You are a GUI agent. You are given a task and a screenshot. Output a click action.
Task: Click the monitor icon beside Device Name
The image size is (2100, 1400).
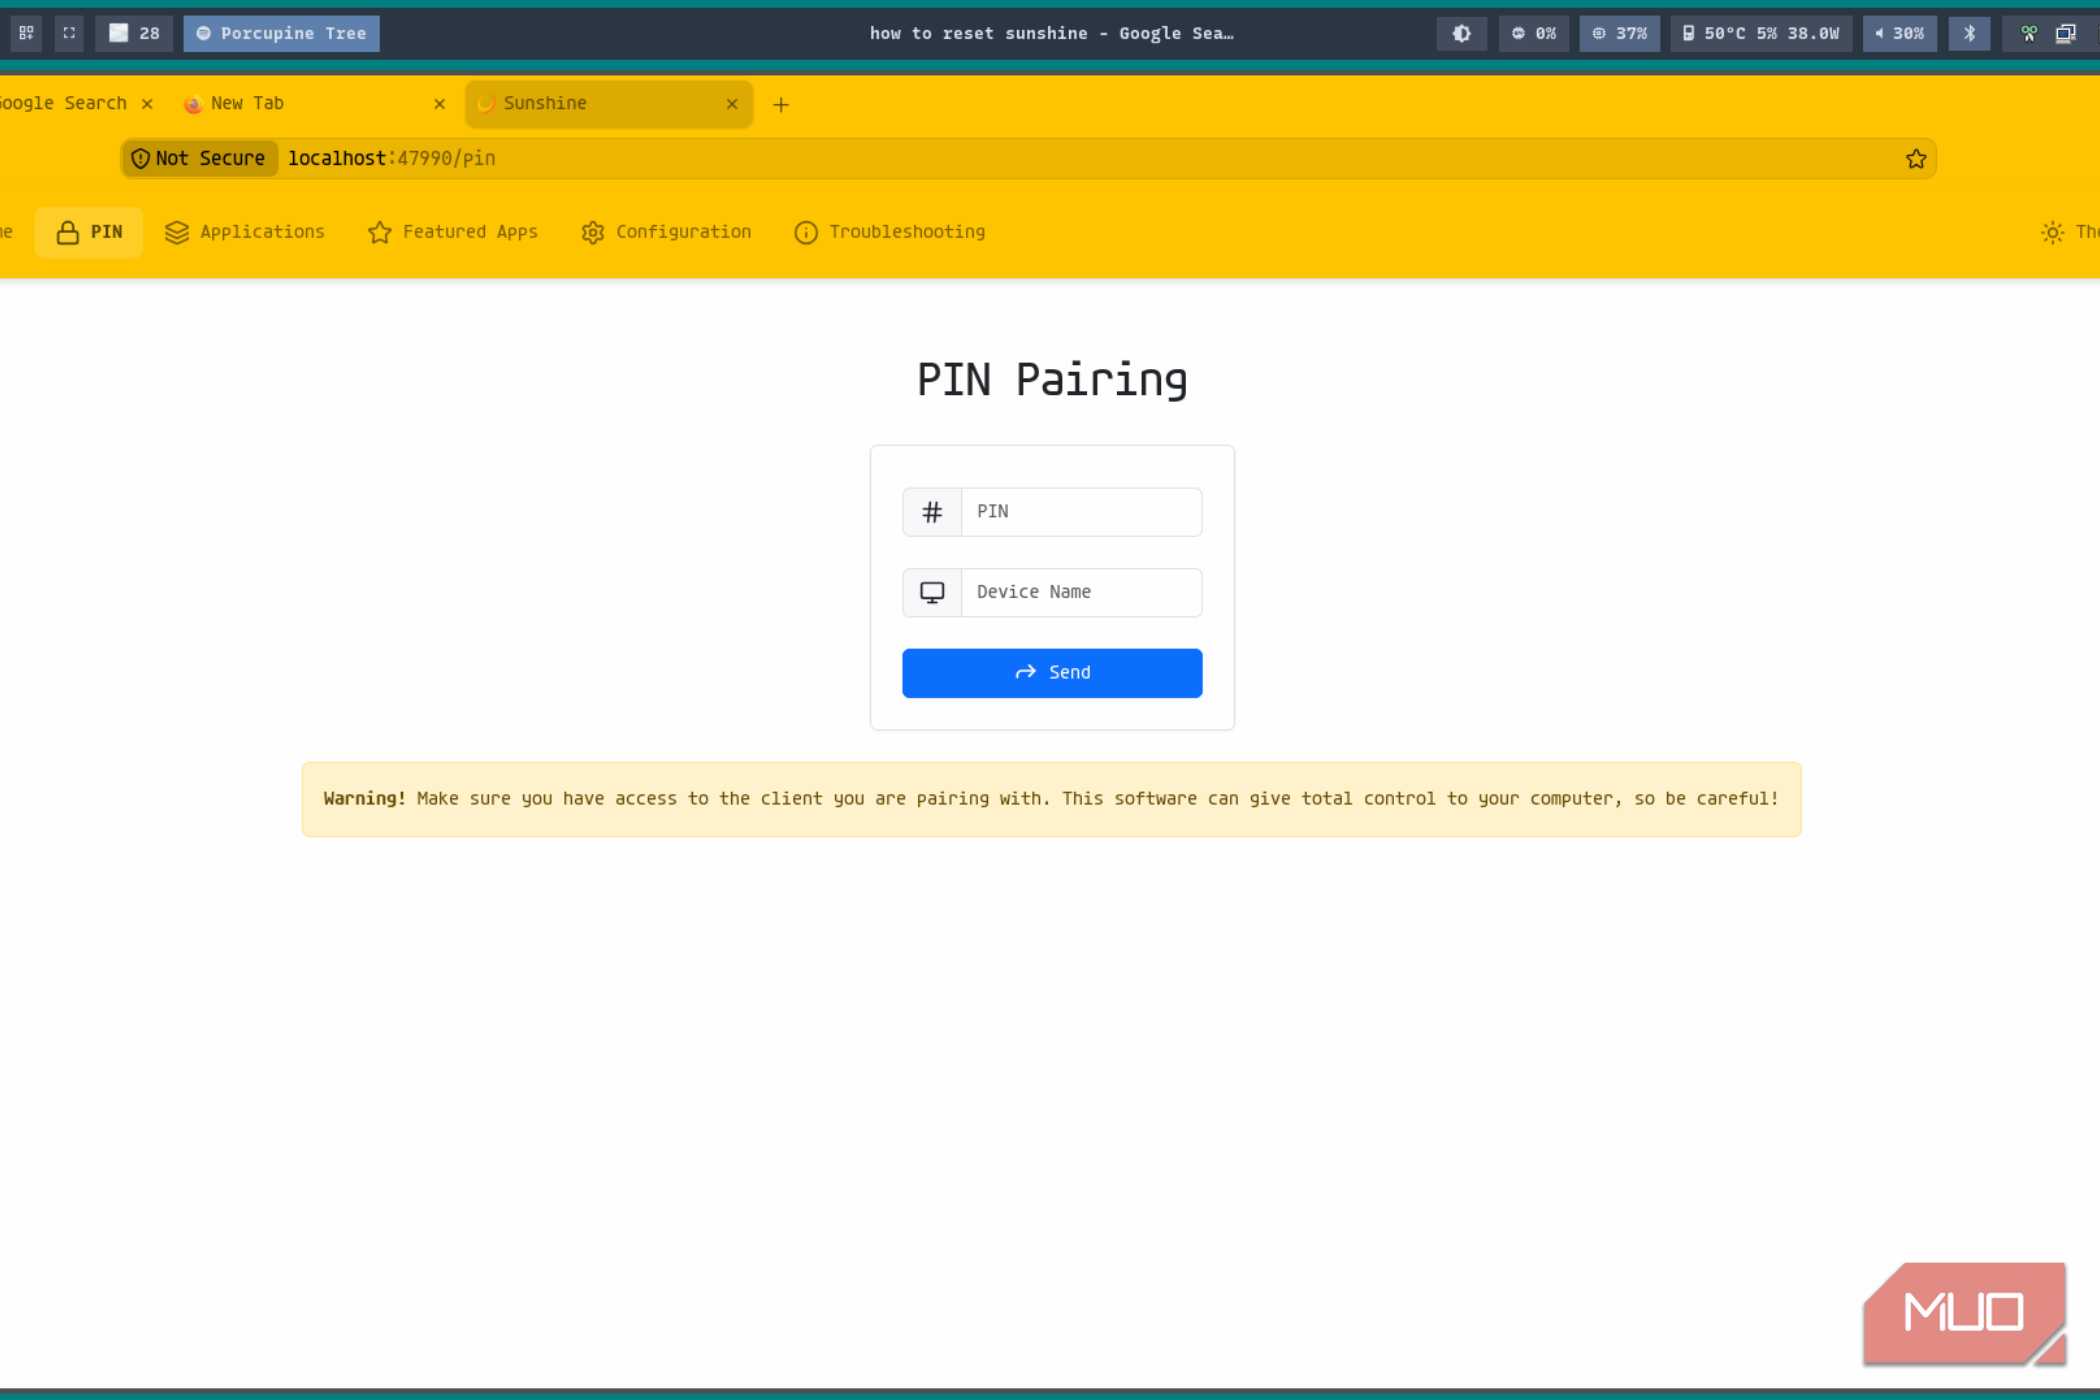coord(932,592)
